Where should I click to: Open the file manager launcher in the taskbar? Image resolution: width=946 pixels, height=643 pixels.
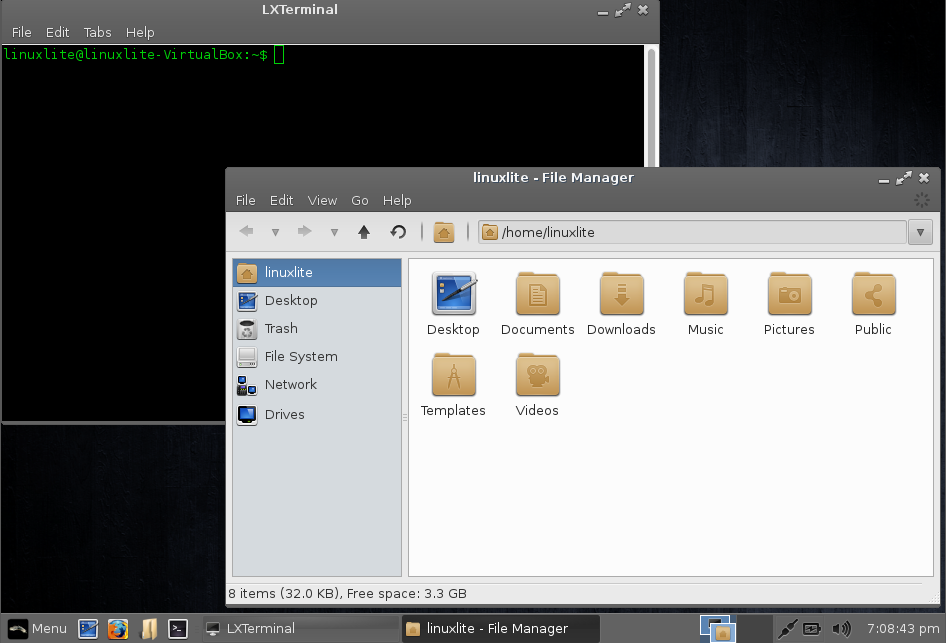point(148,629)
